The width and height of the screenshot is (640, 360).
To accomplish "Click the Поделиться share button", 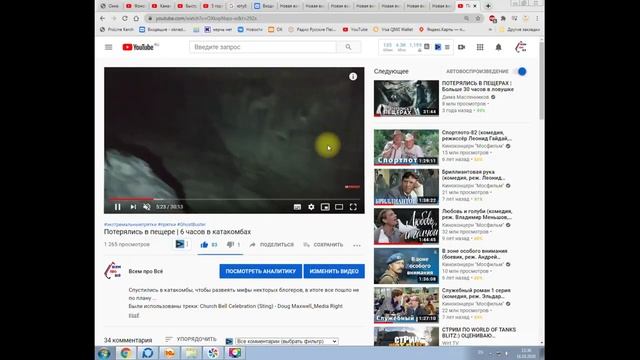I will [x=271, y=244].
